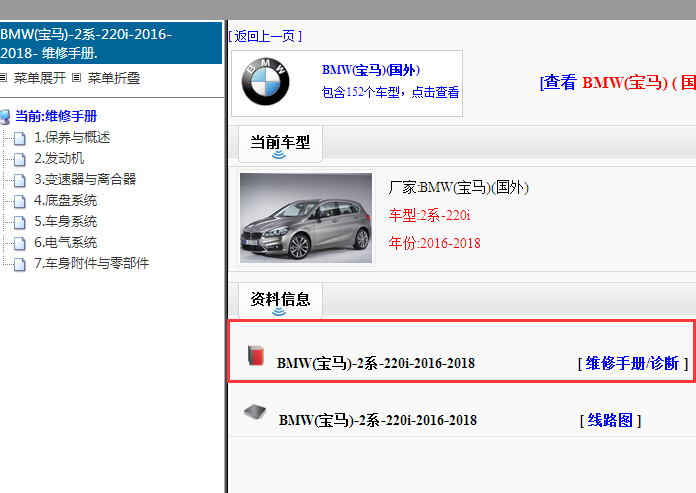
Task: Click the page icon beside 4.底盘系统
Action: 20,201
